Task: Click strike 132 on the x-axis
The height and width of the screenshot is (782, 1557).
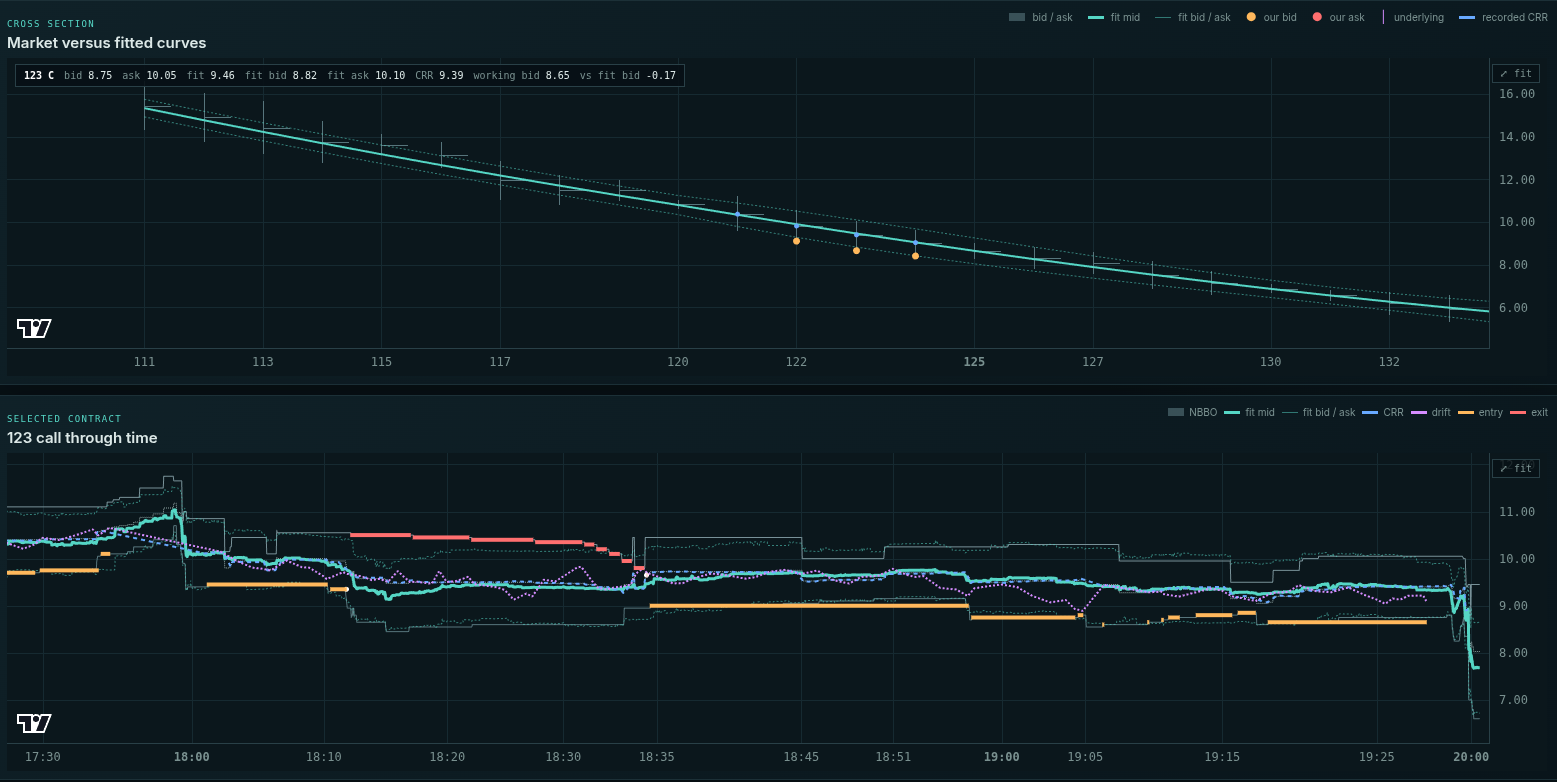Action: point(1389,362)
